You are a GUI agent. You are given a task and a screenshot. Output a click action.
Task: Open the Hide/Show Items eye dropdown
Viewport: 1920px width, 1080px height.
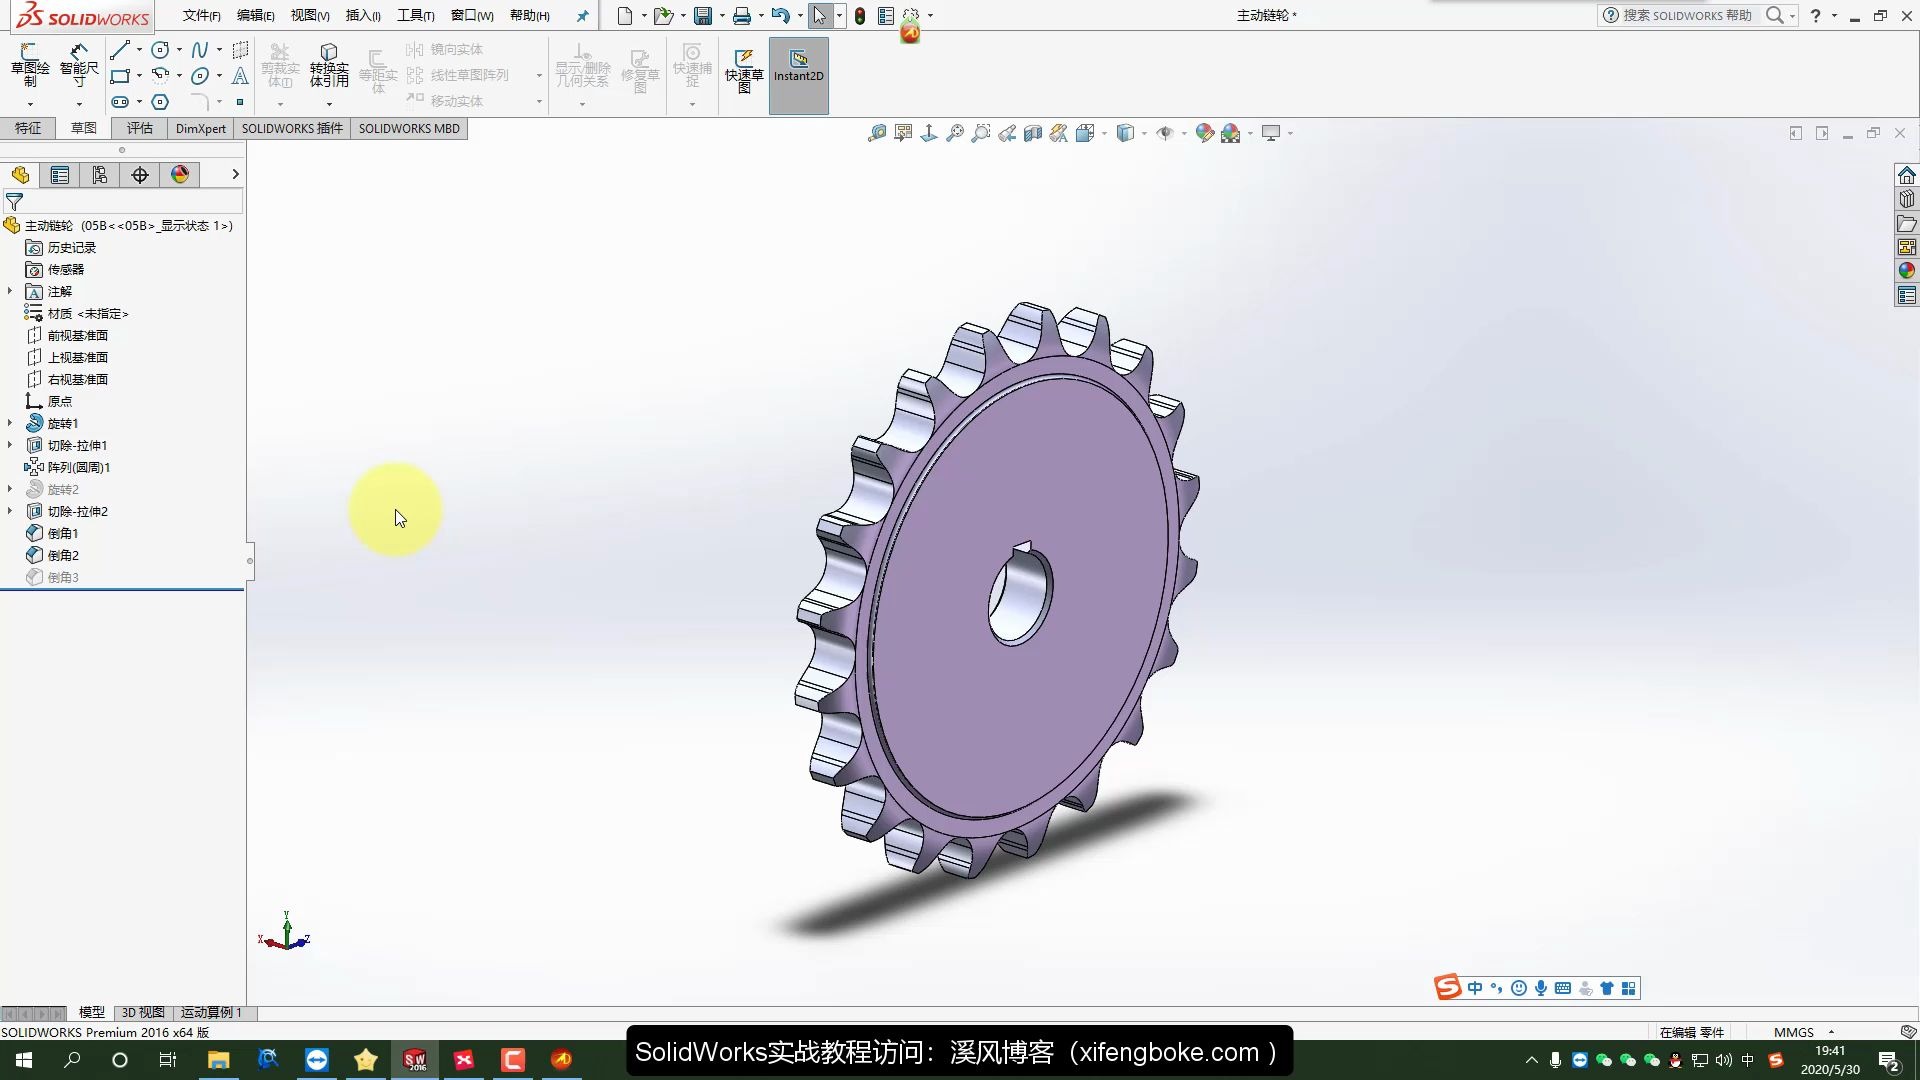[x=1184, y=133]
